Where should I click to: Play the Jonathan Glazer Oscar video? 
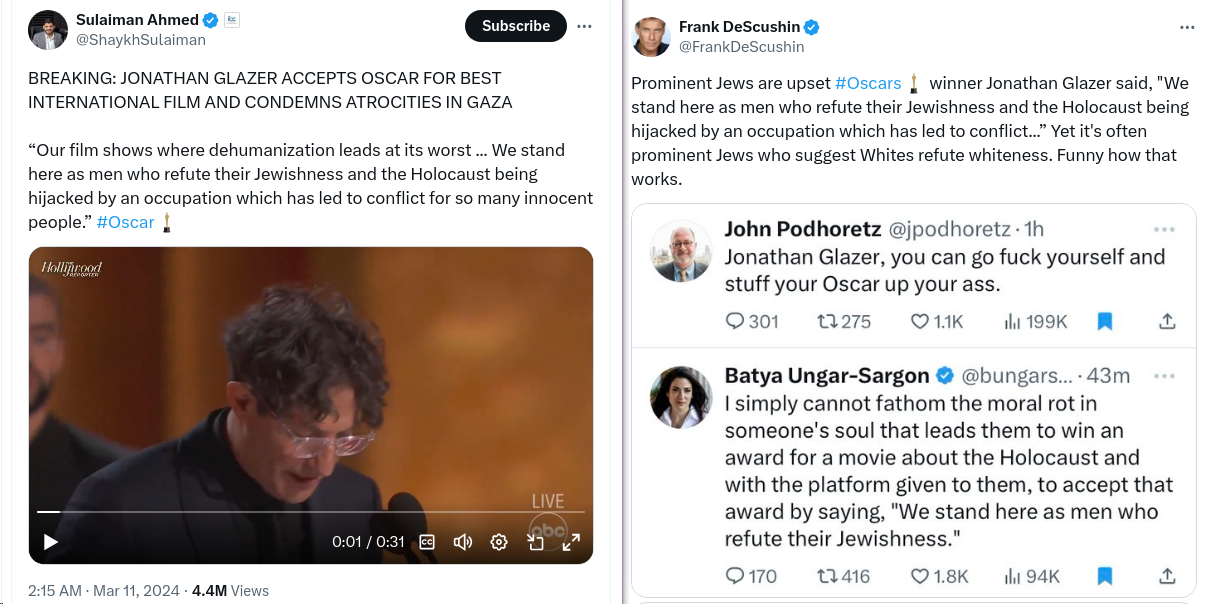[51, 542]
